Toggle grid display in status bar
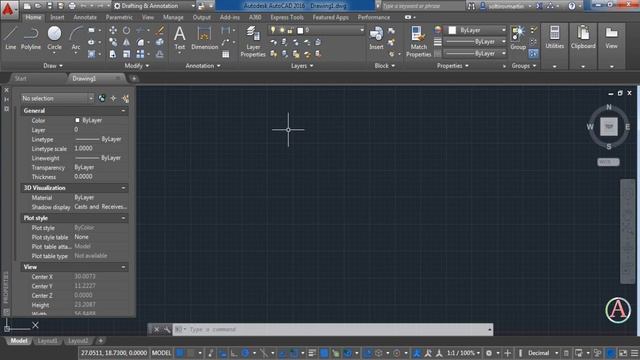Screen dimensions: 640x360 (180, 353)
